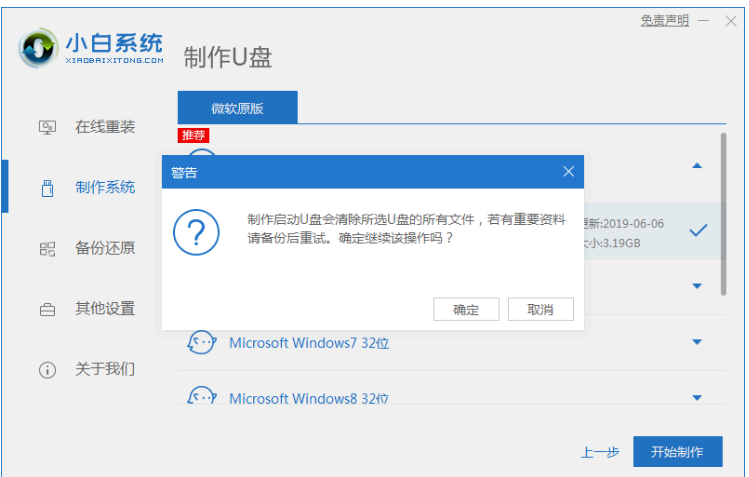
Task: Toggle the checkmark on the selected system row
Action: click(x=698, y=231)
